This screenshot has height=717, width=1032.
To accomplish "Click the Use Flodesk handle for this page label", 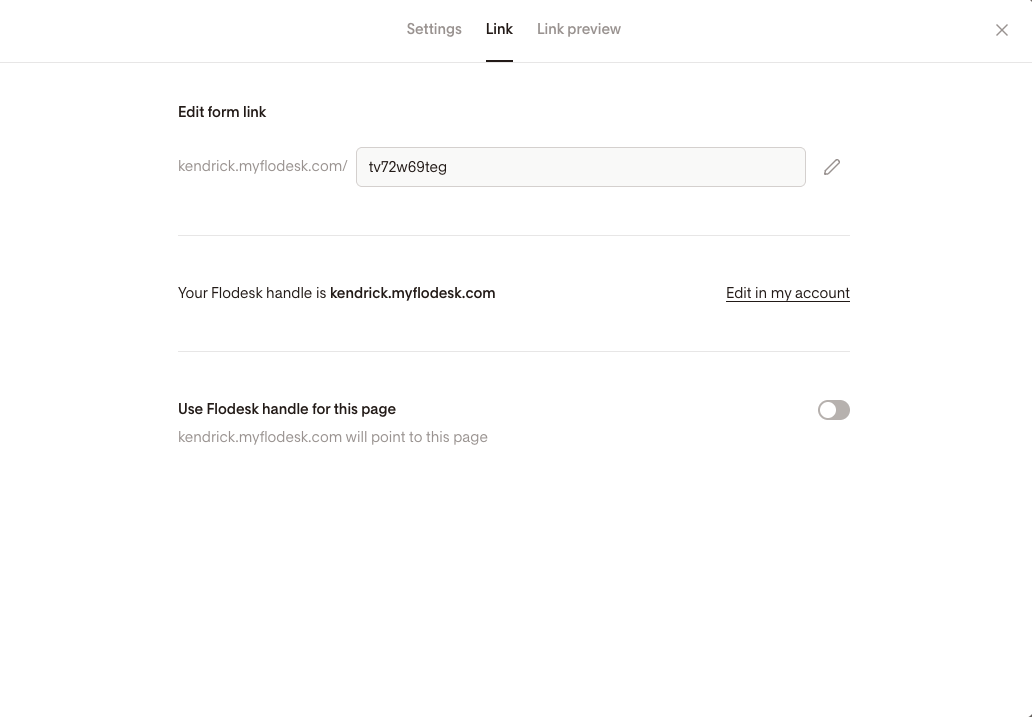I will 287,409.
